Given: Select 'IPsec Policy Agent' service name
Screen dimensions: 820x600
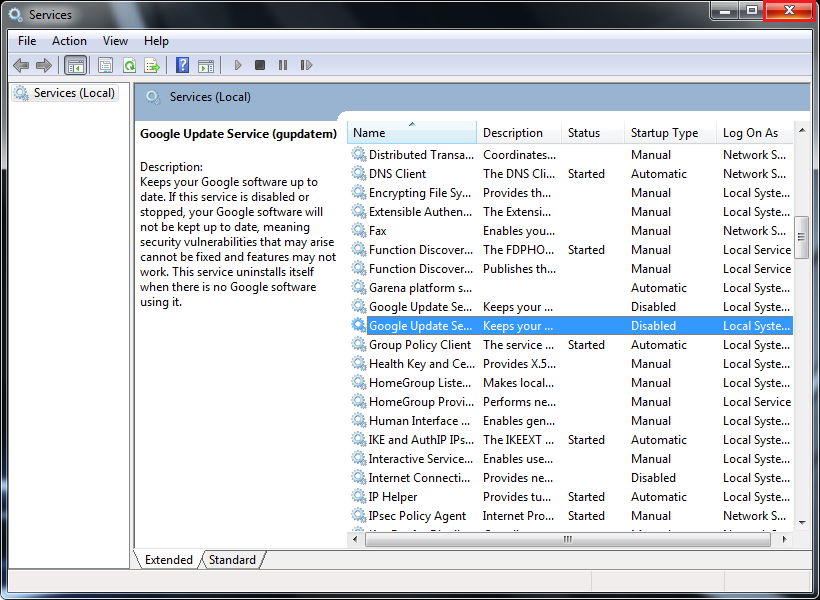Looking at the screenshot, I should pyautogui.click(x=417, y=516).
